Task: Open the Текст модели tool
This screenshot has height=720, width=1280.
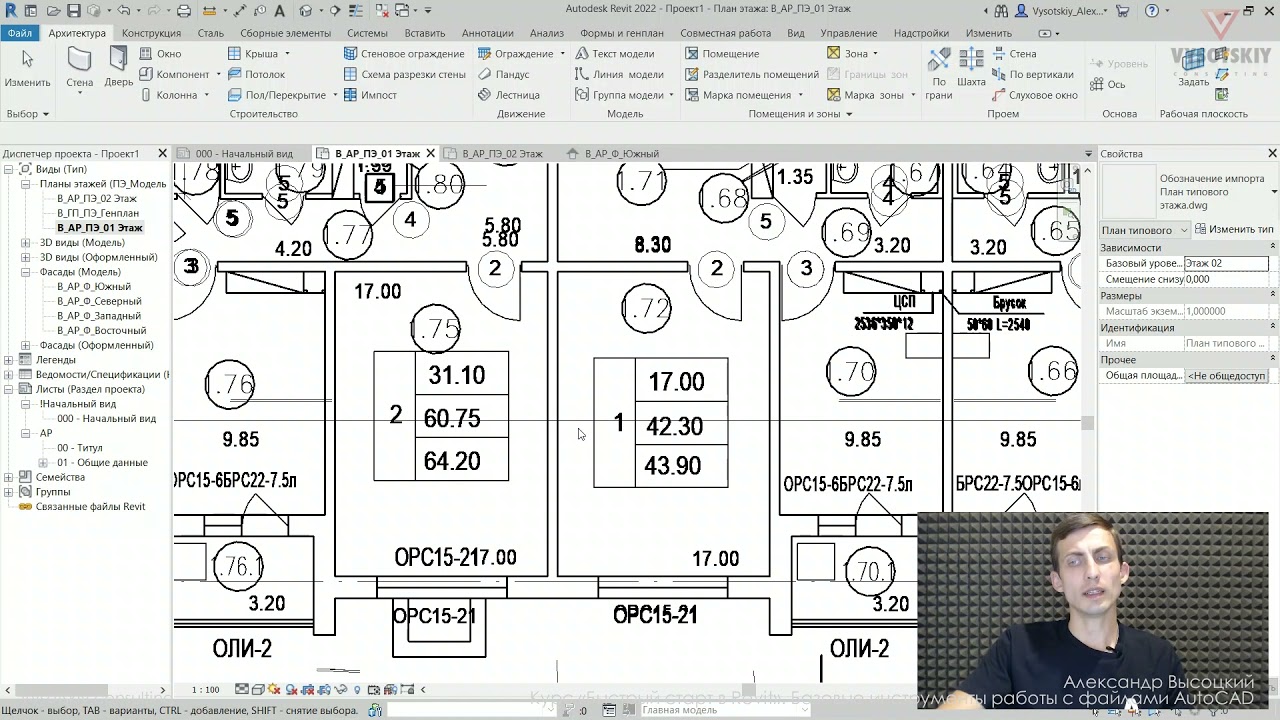Action: point(614,54)
